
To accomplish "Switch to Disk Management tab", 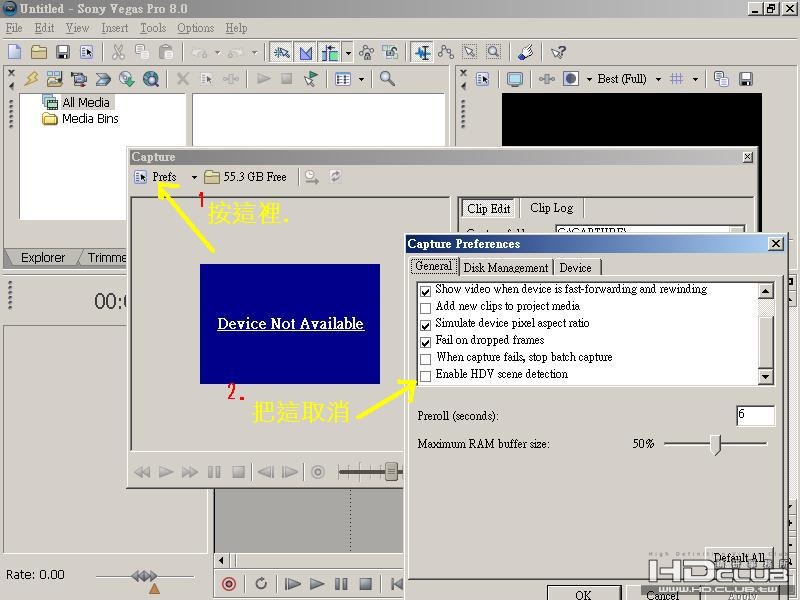I will (506, 268).
